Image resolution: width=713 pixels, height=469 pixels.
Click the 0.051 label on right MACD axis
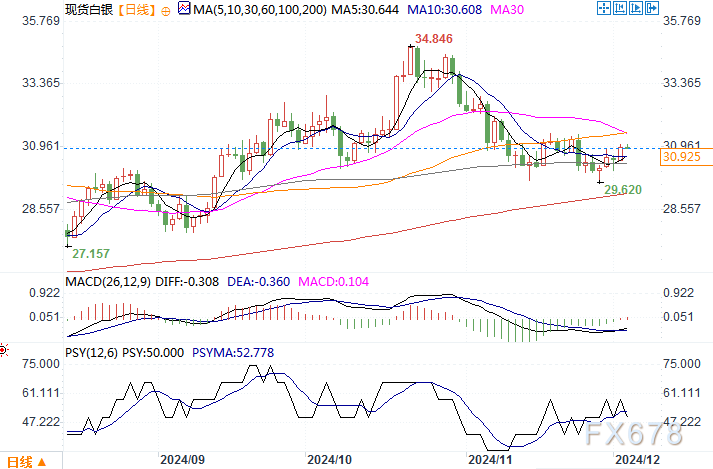pyautogui.click(x=678, y=317)
